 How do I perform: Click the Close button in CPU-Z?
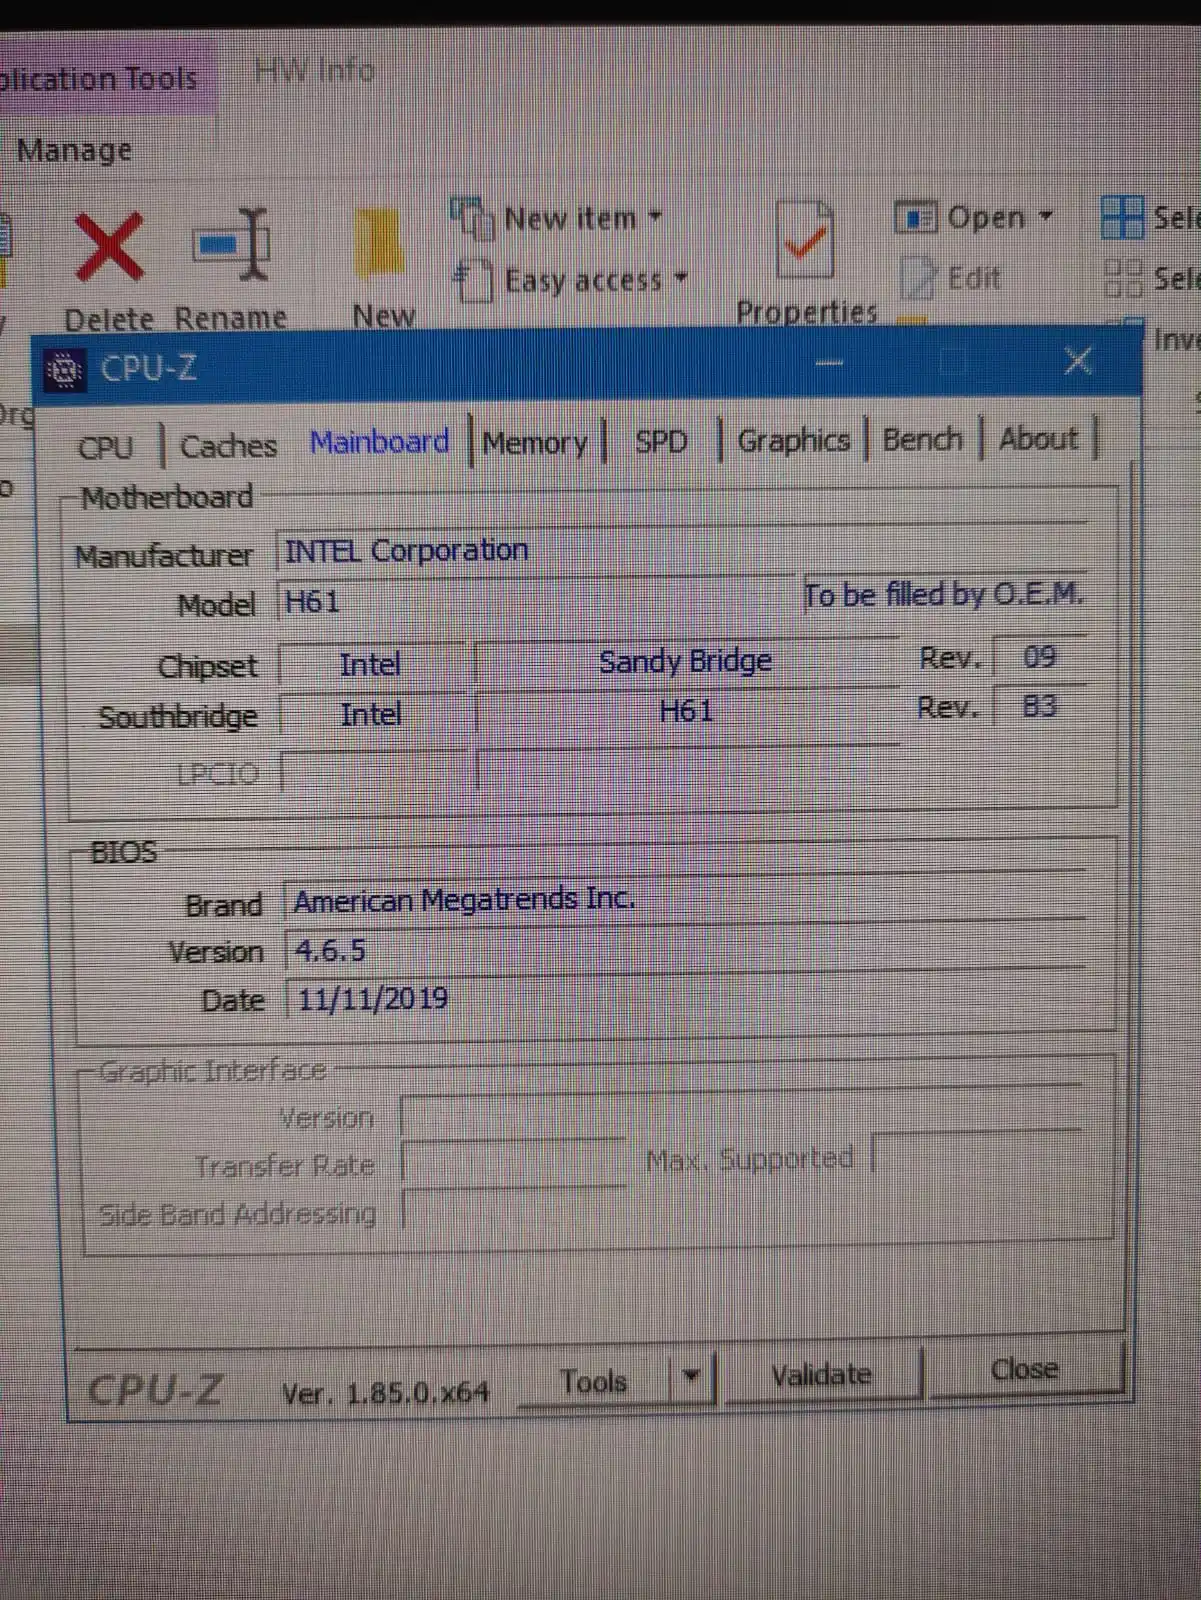pos(1025,1368)
